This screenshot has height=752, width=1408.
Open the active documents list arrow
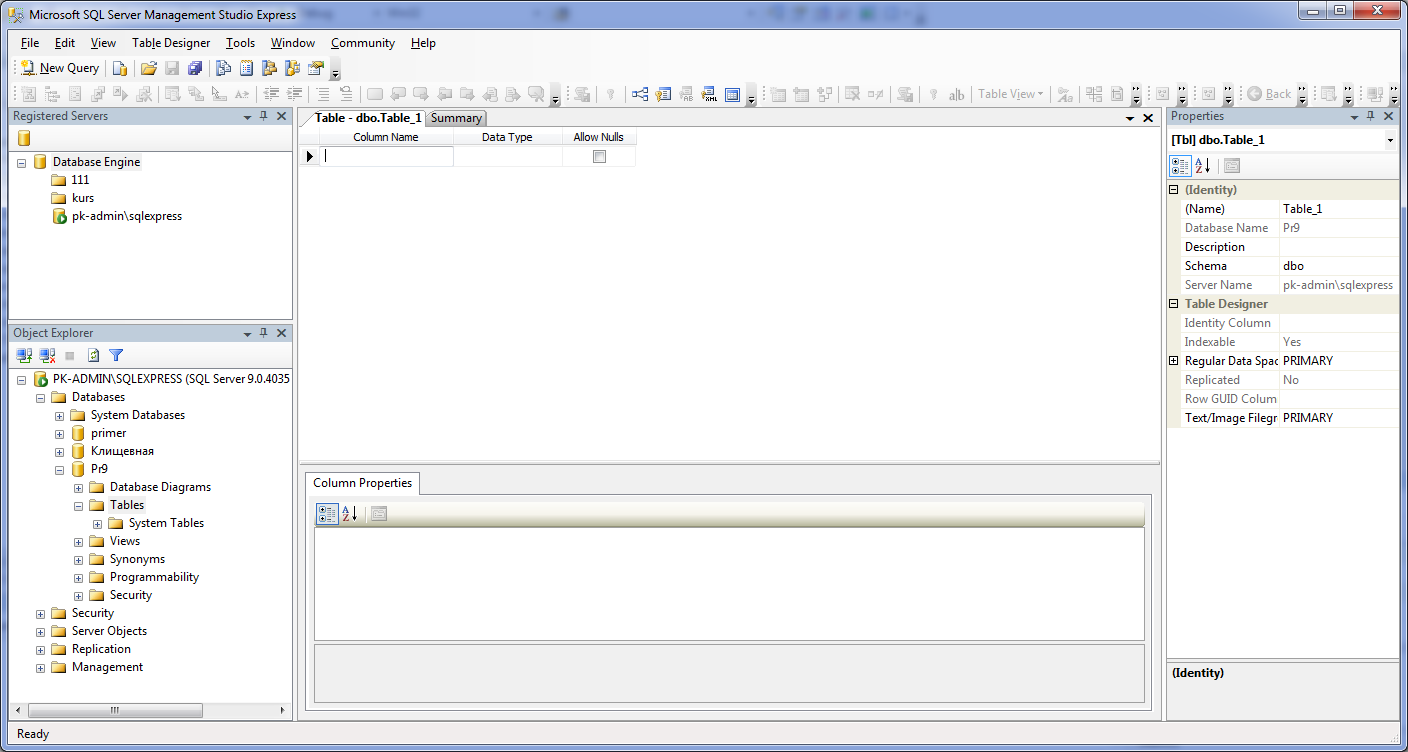click(1130, 118)
